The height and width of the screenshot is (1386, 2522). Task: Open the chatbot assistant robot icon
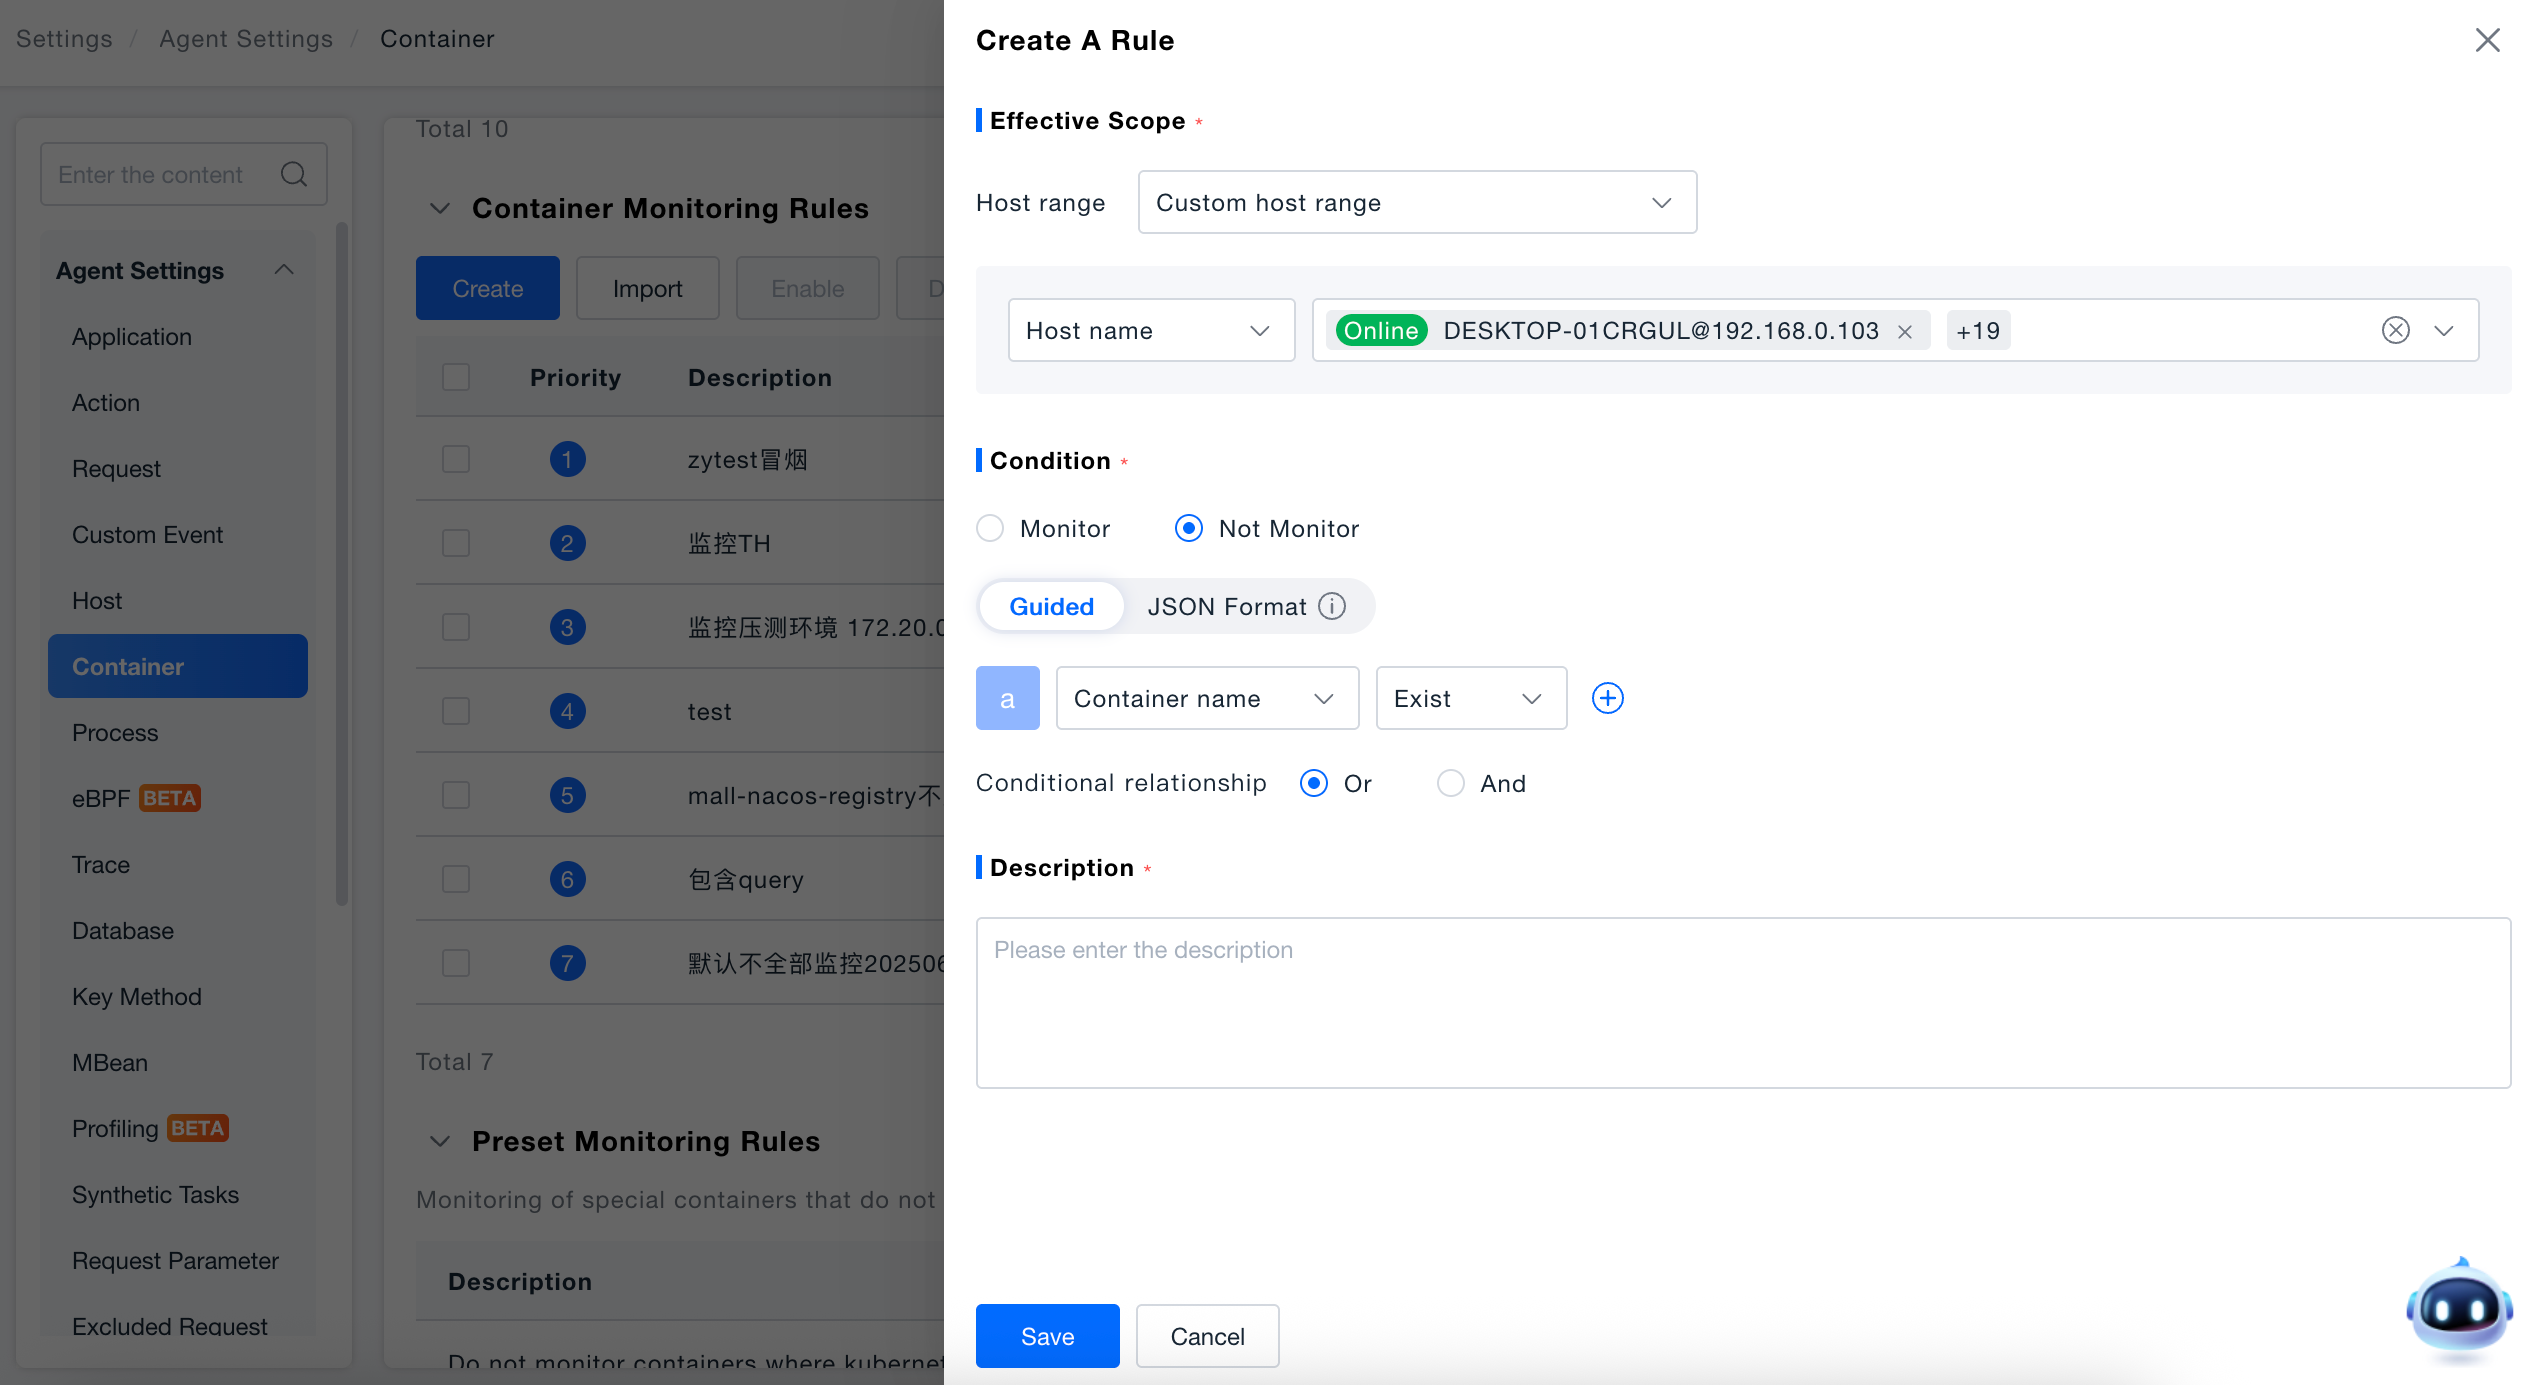click(x=2459, y=1309)
